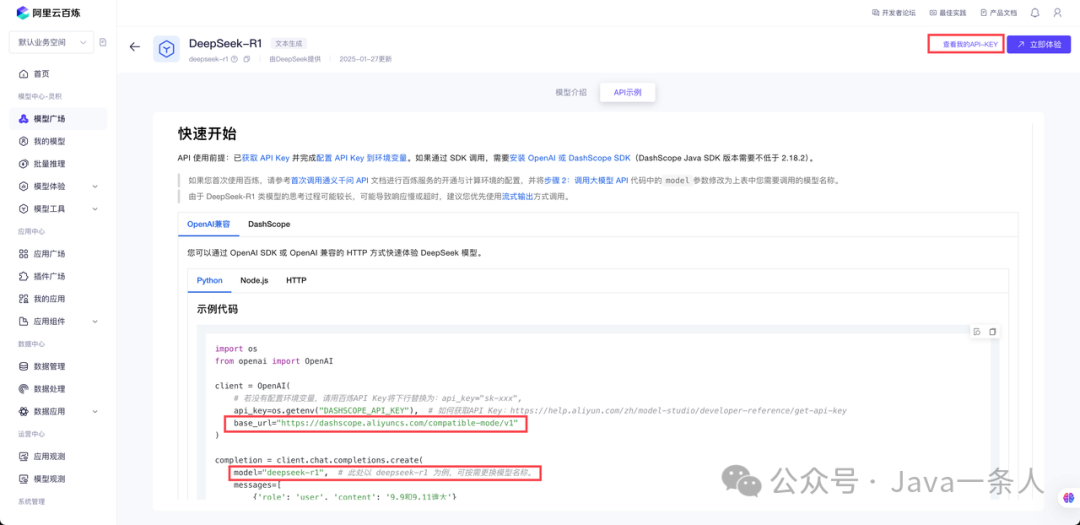
Task: Click the 立即体验 button
Action: pos(1039,44)
